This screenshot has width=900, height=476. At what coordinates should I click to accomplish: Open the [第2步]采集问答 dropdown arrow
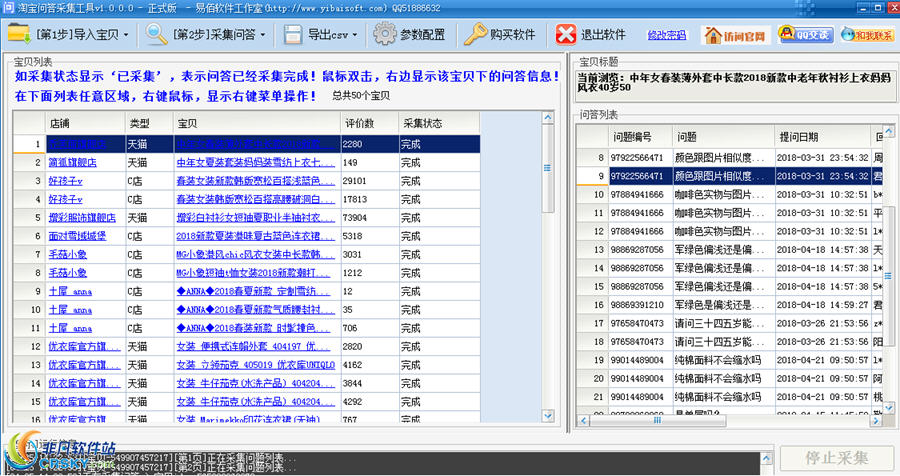click(263, 35)
